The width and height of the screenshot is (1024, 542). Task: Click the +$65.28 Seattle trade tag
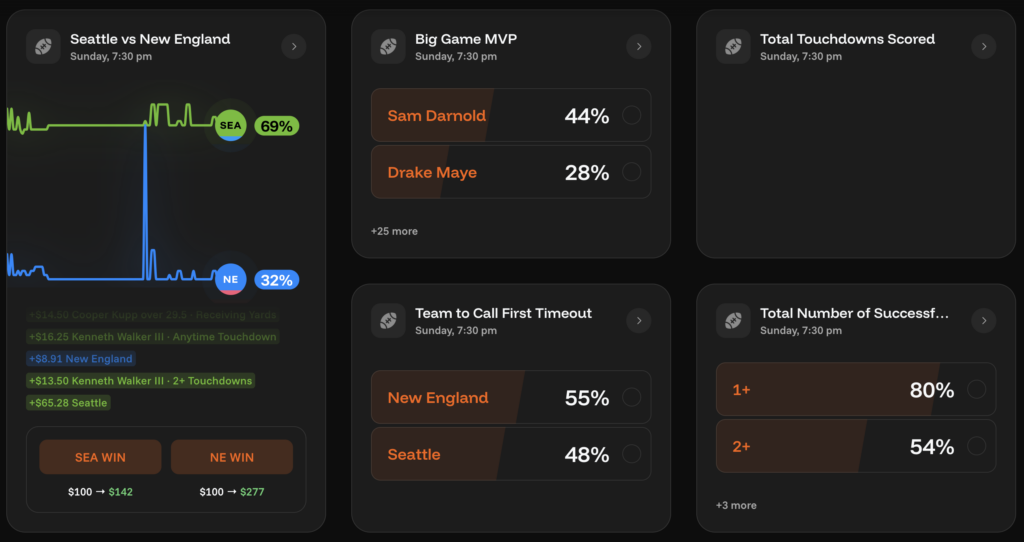68,403
